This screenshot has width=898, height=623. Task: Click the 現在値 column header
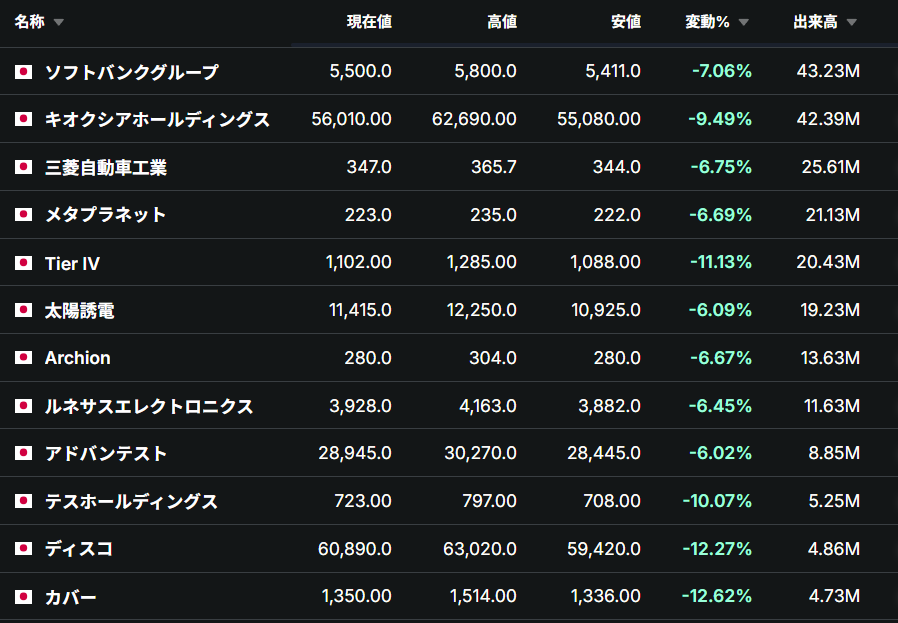(x=369, y=22)
